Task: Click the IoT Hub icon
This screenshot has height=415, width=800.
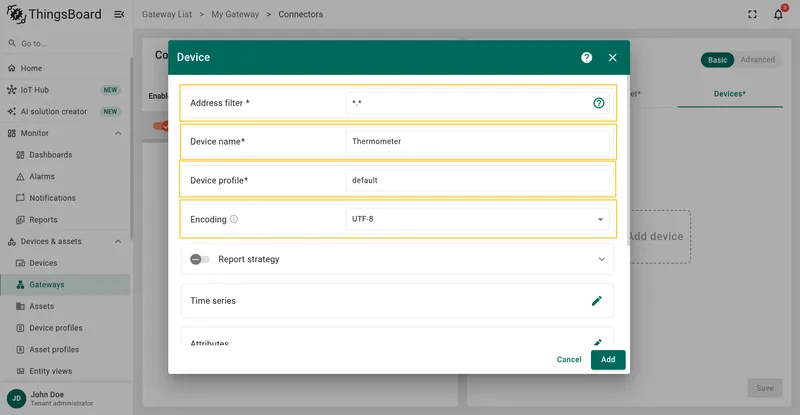Action: tap(12, 90)
